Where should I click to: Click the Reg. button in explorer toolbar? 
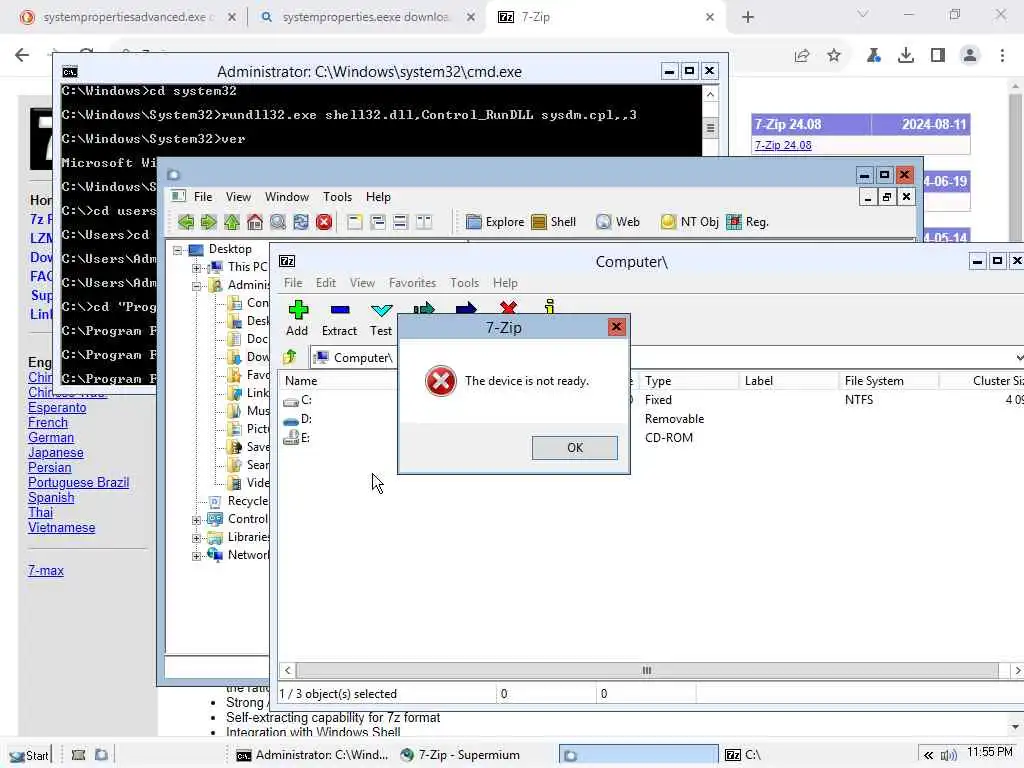(x=748, y=222)
